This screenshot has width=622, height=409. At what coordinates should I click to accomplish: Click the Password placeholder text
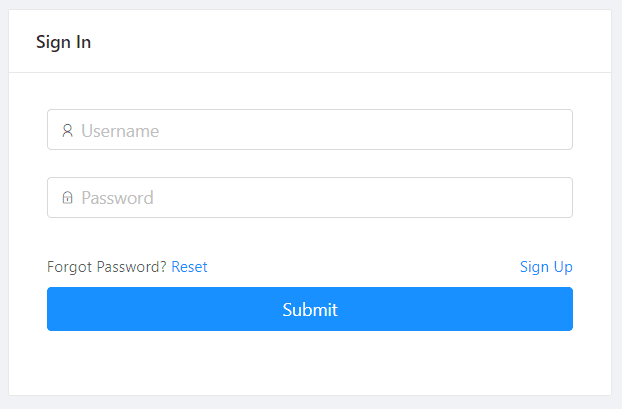[117, 198]
